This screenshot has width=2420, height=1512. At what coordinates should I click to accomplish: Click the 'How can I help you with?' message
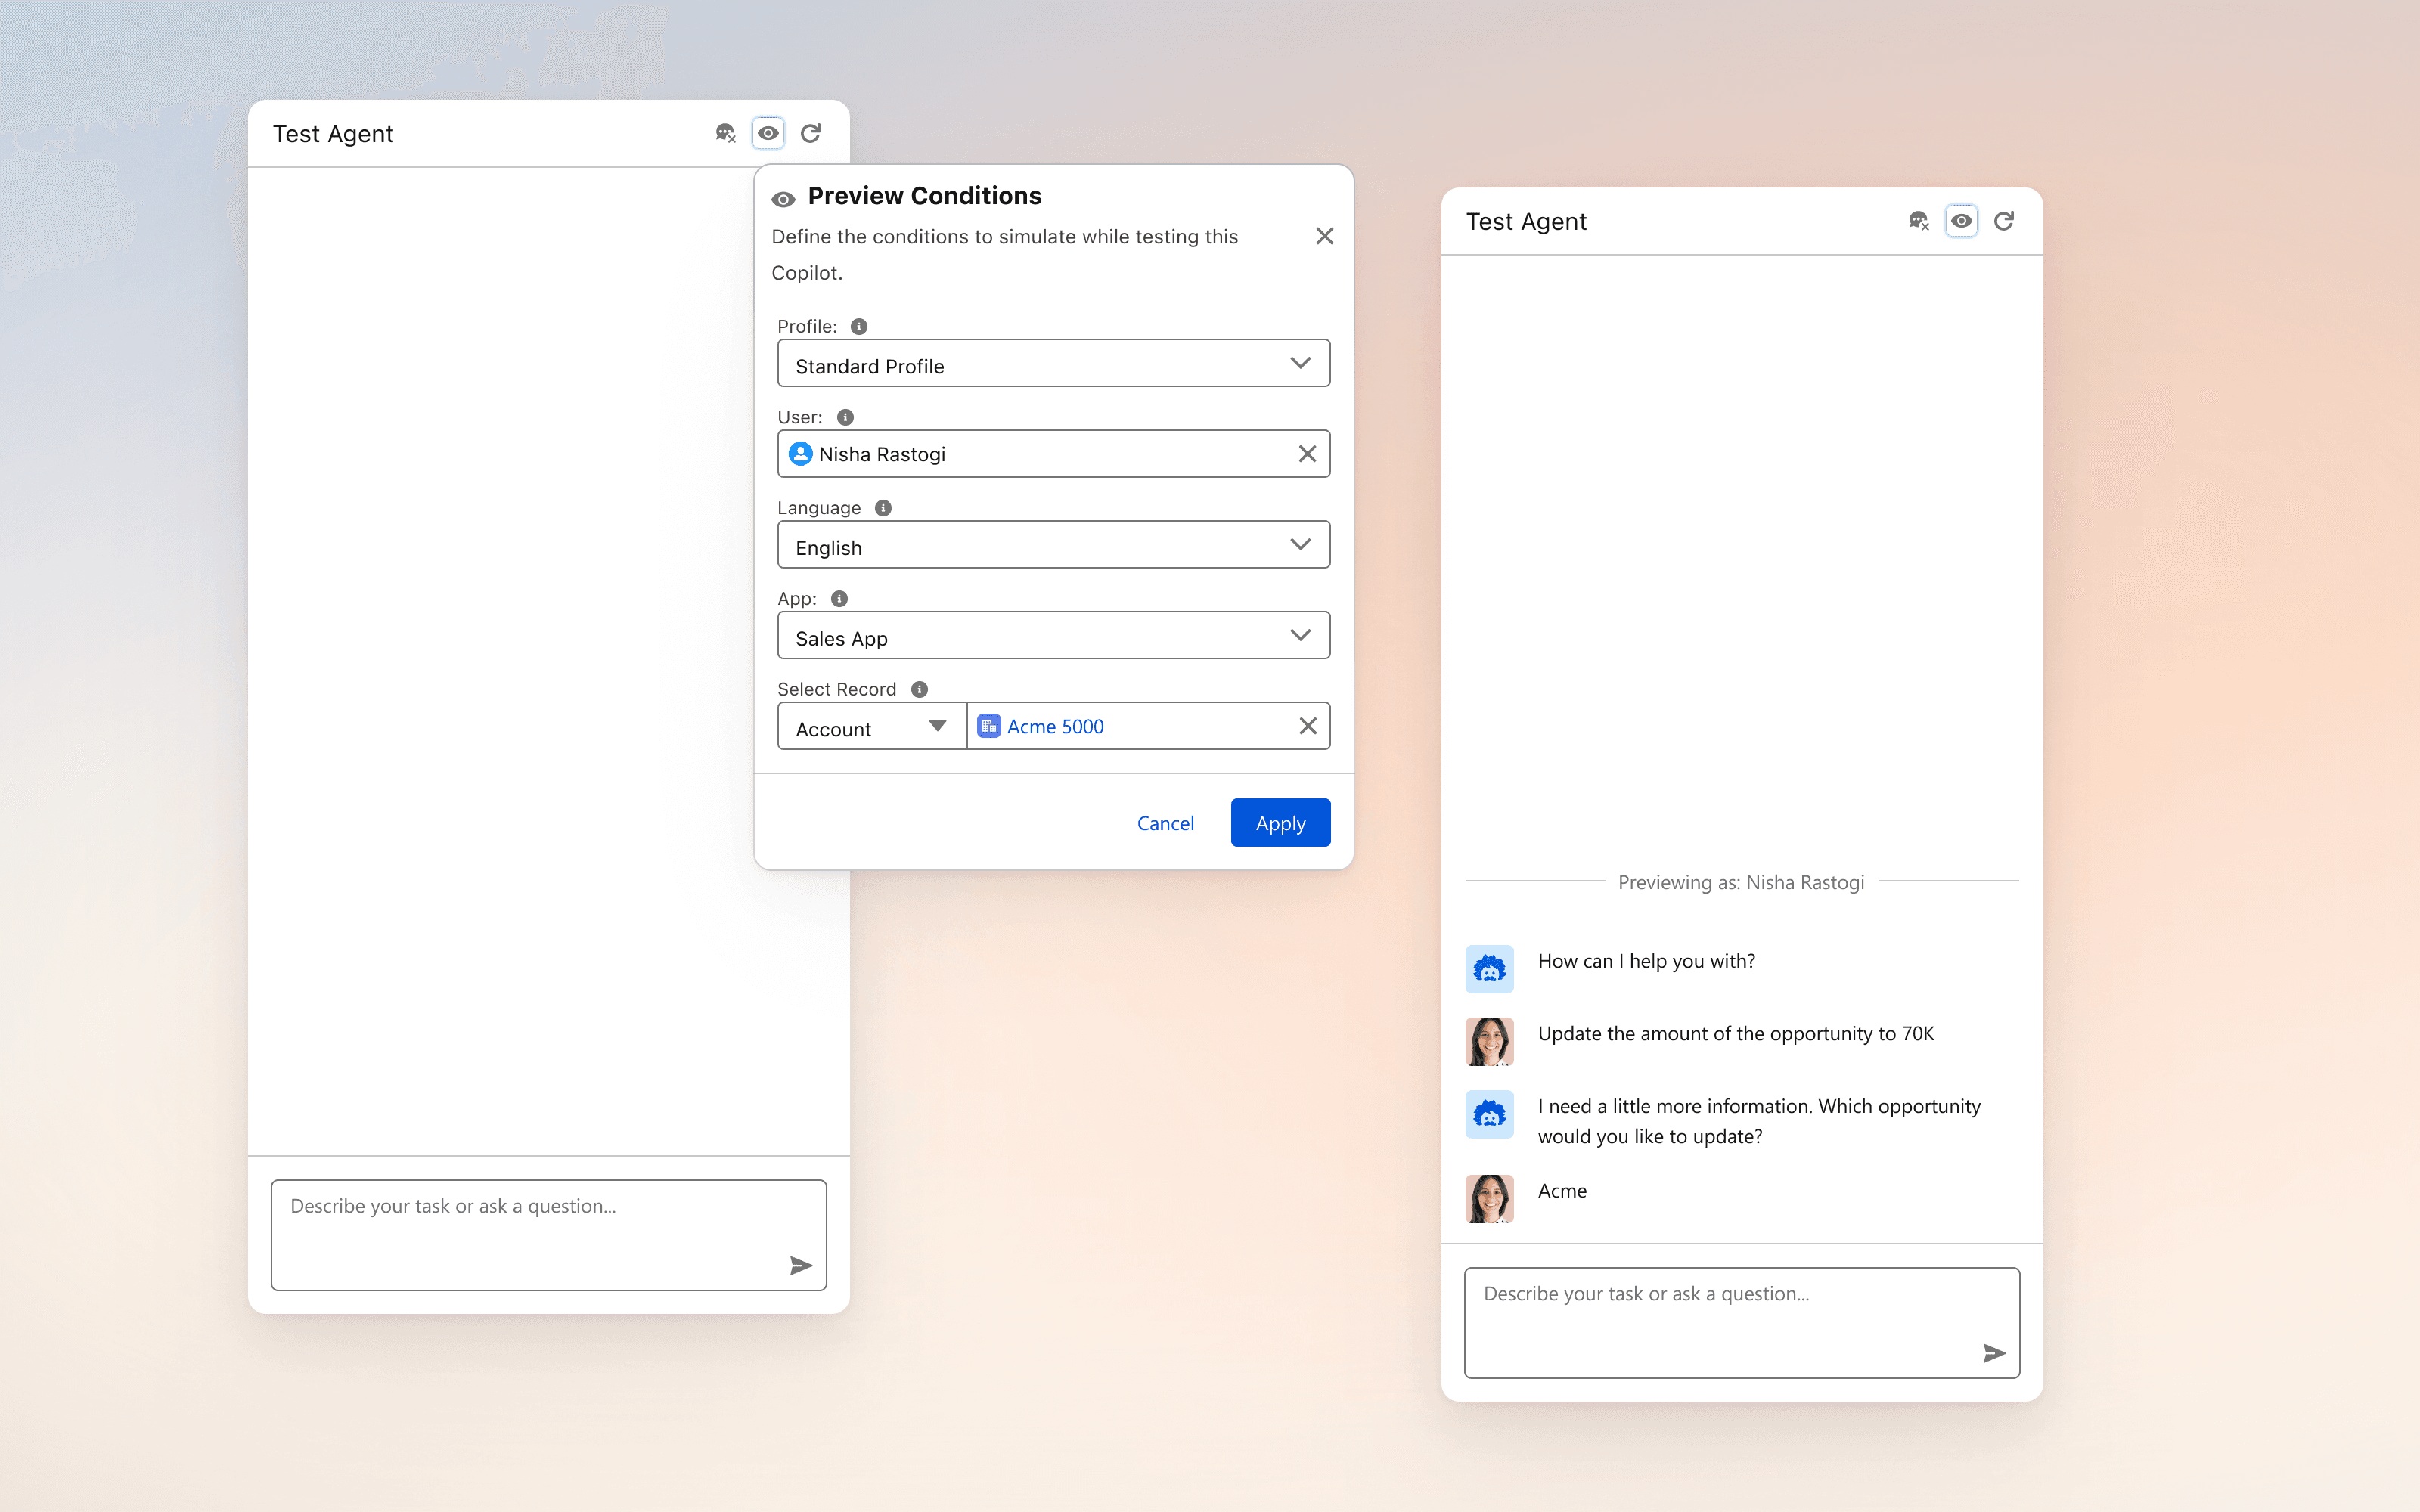tap(1646, 961)
